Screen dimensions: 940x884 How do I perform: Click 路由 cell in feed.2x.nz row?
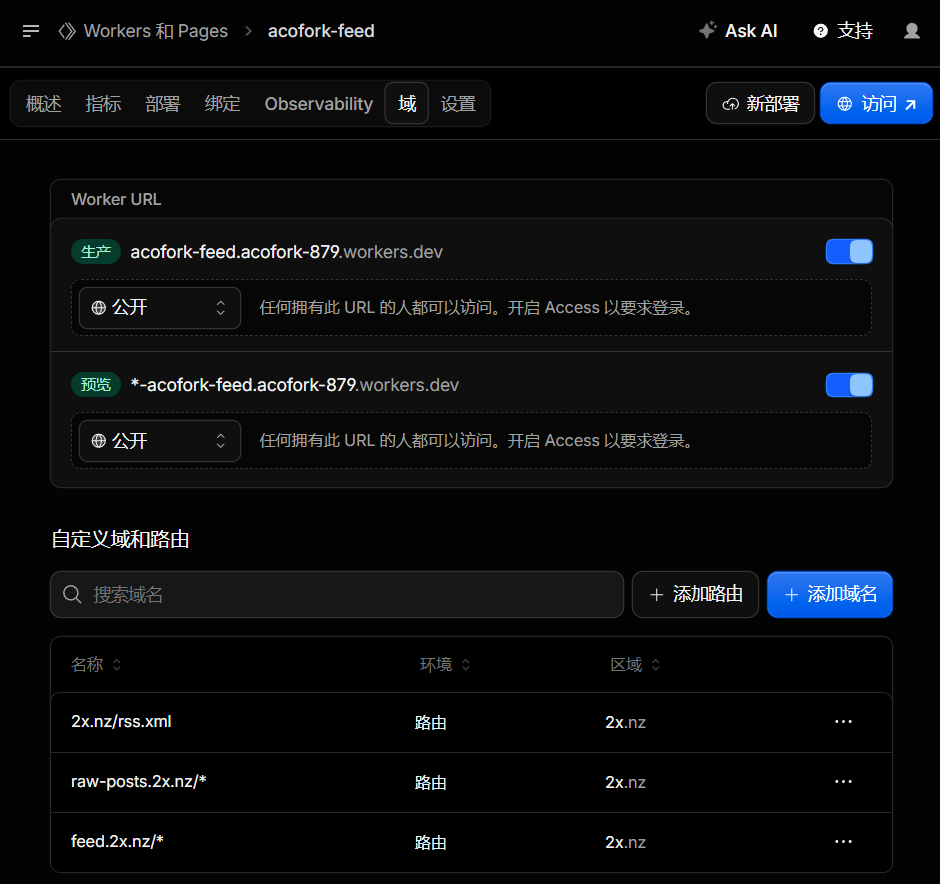[x=430, y=843]
